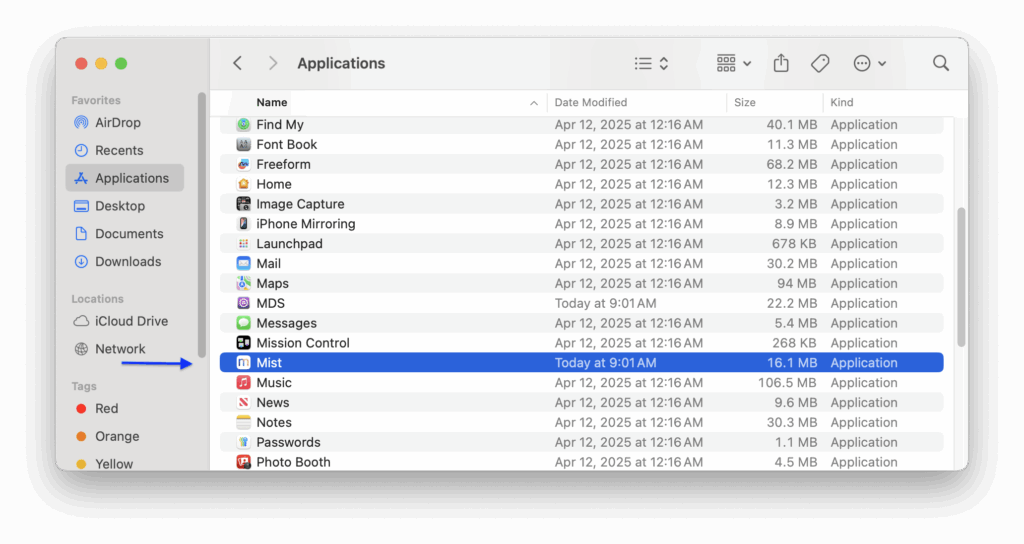Click the Freeform app icon
This screenshot has height=544, width=1024.
[x=244, y=164]
